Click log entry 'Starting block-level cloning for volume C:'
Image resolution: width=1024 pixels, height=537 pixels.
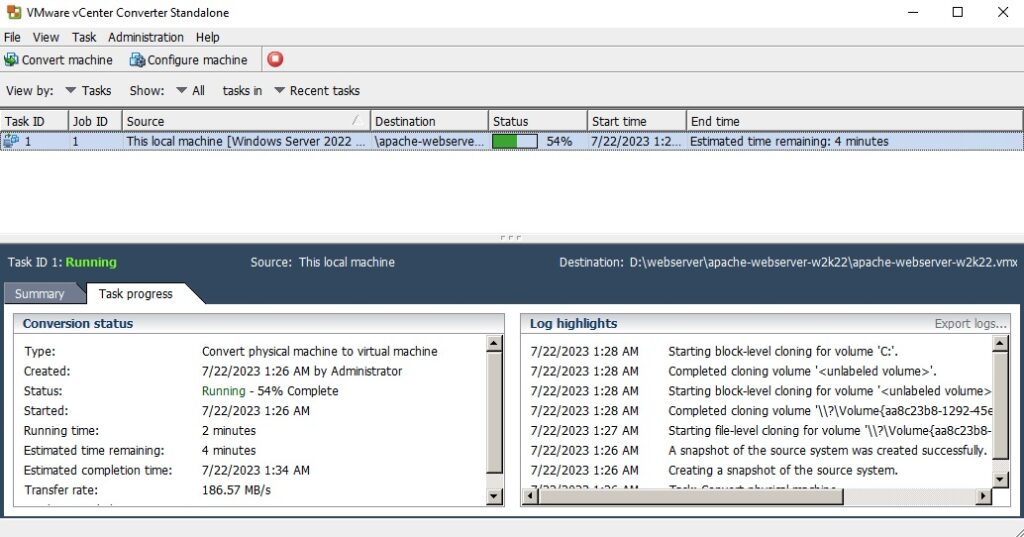[782, 351]
